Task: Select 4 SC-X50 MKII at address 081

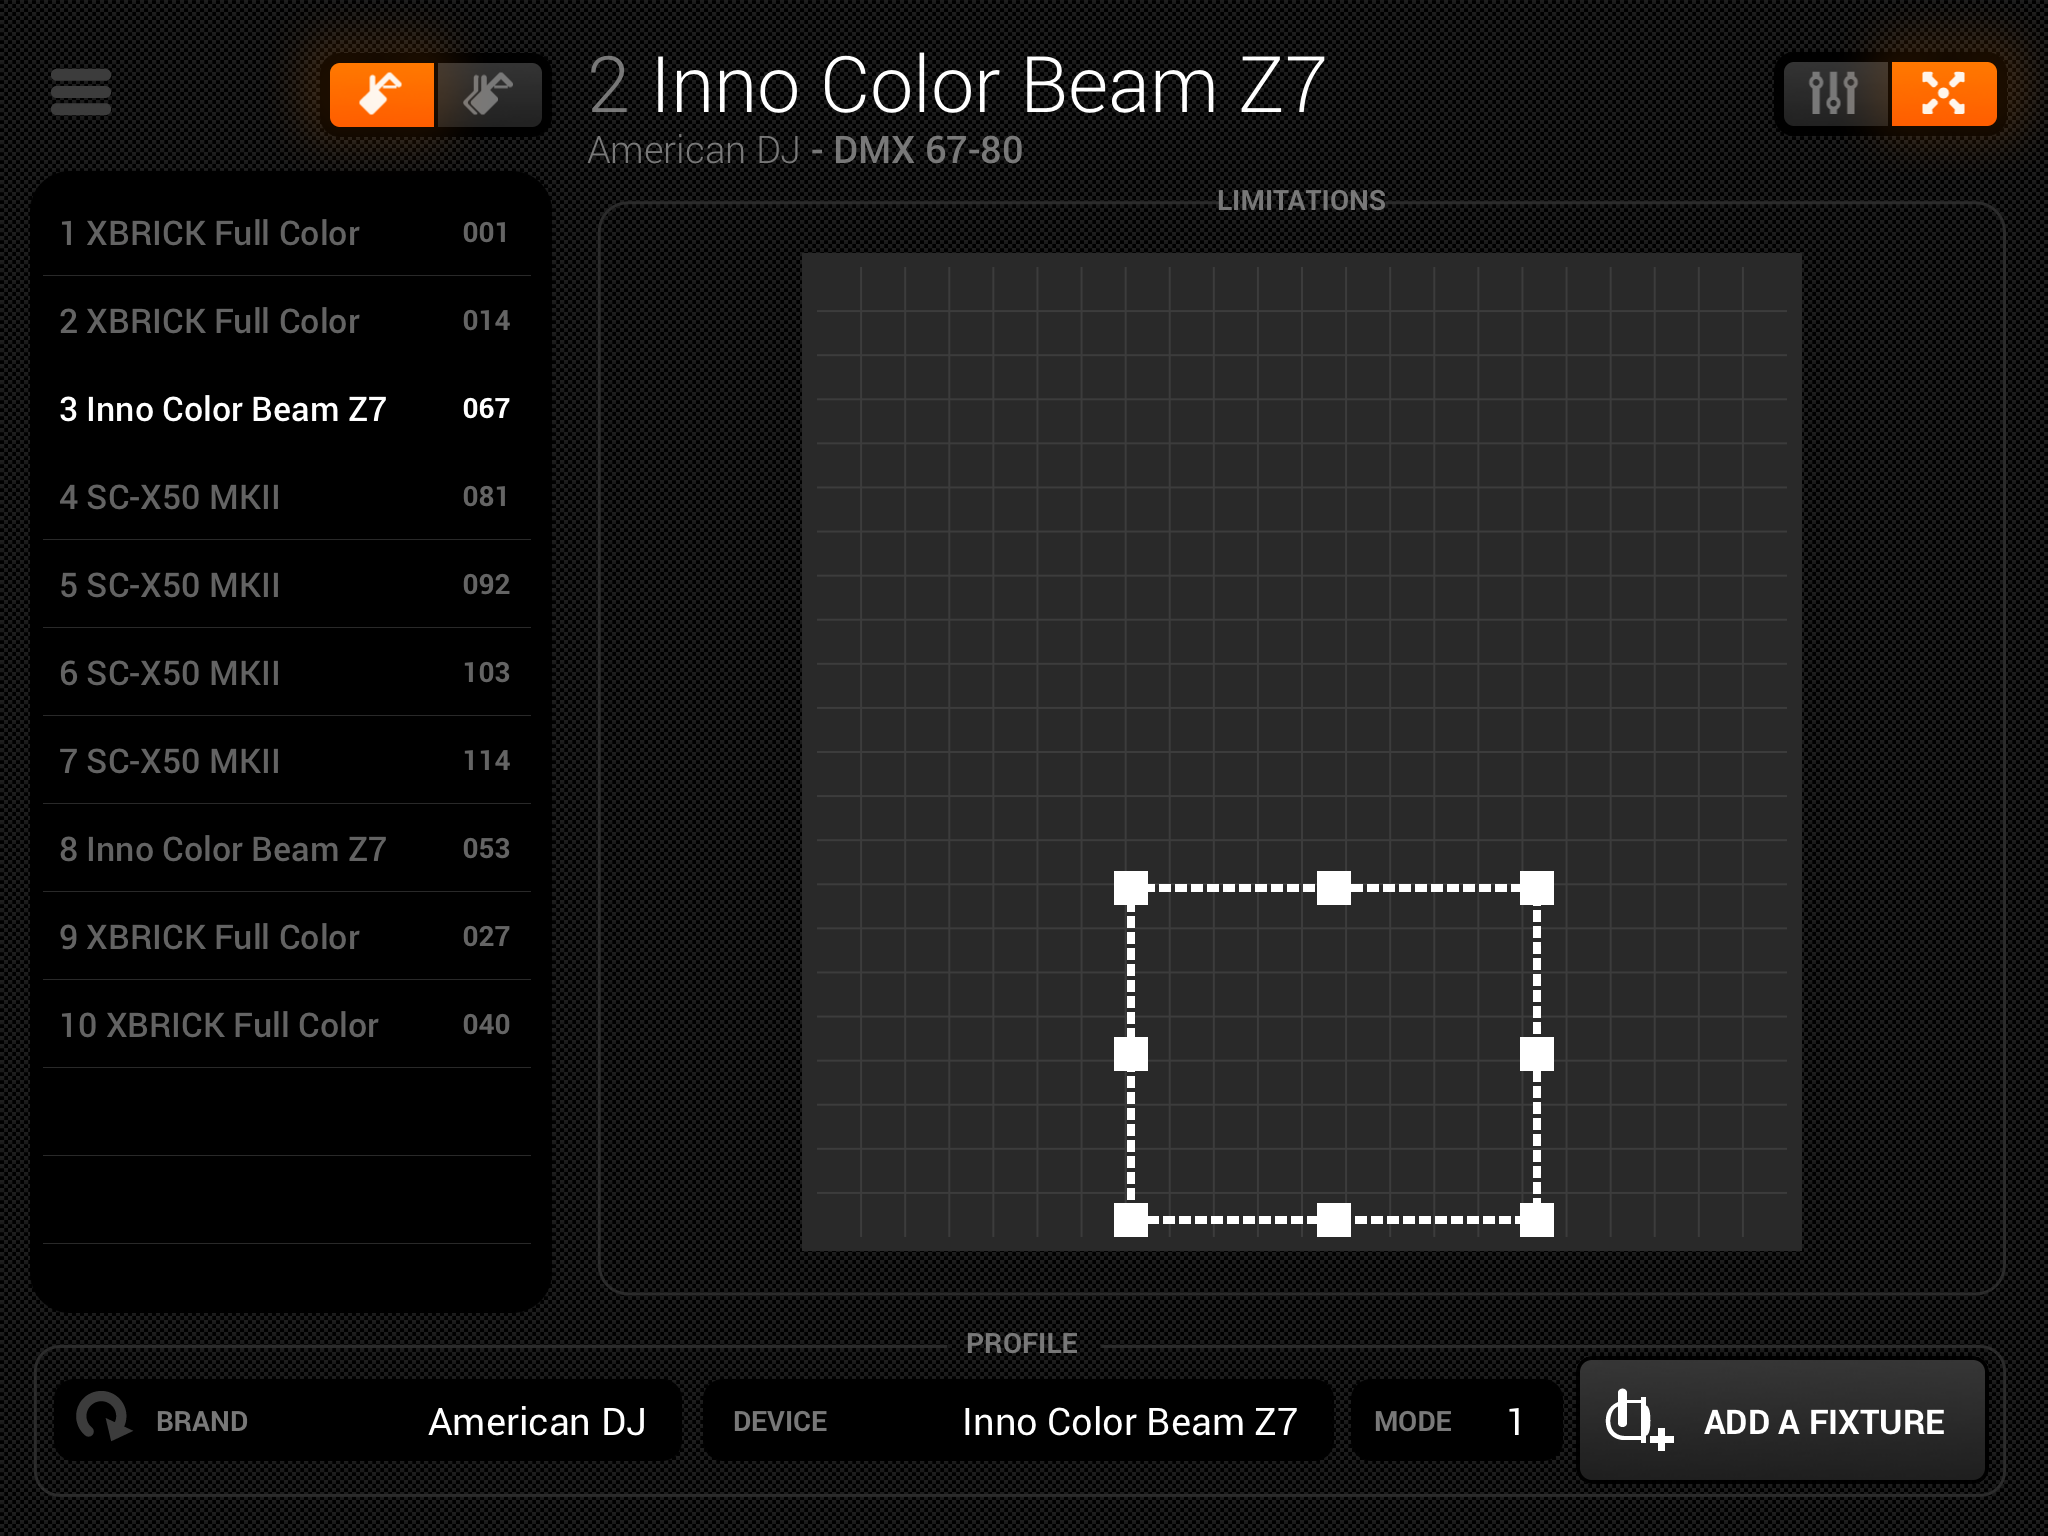Action: pyautogui.click(x=286, y=497)
